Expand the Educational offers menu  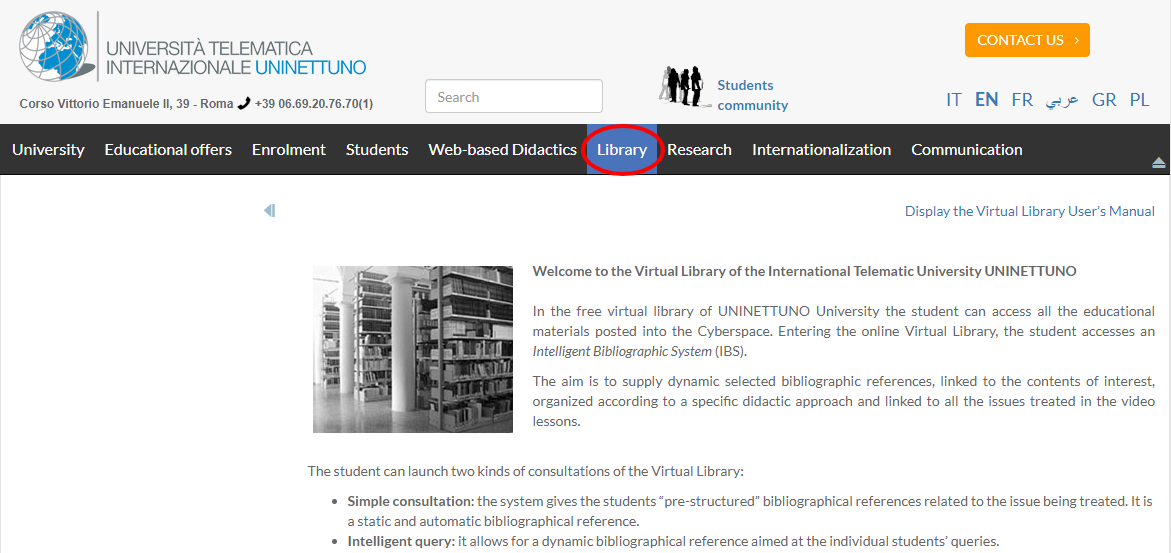[x=168, y=150]
